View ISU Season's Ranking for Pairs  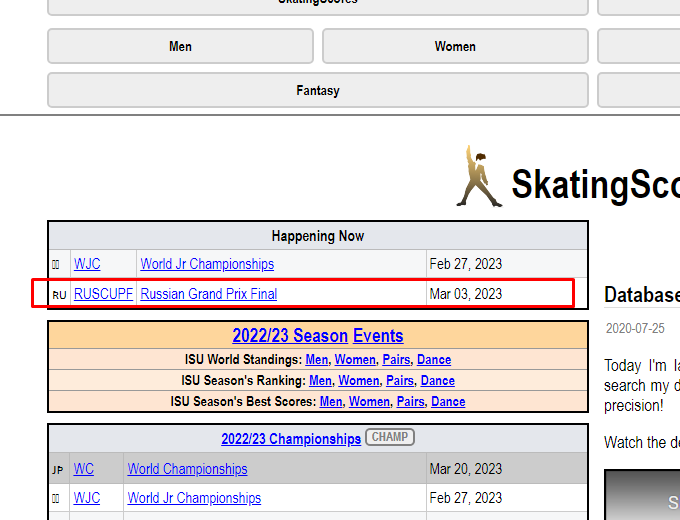click(x=400, y=380)
